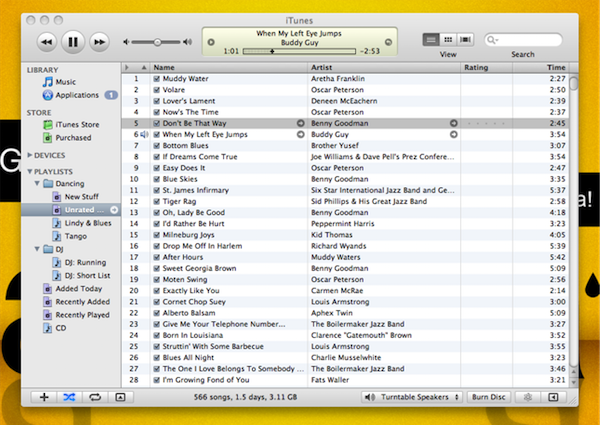Click store arrow beside When My Left Eye Jumps
This screenshot has height=425, width=600.
click(301, 134)
